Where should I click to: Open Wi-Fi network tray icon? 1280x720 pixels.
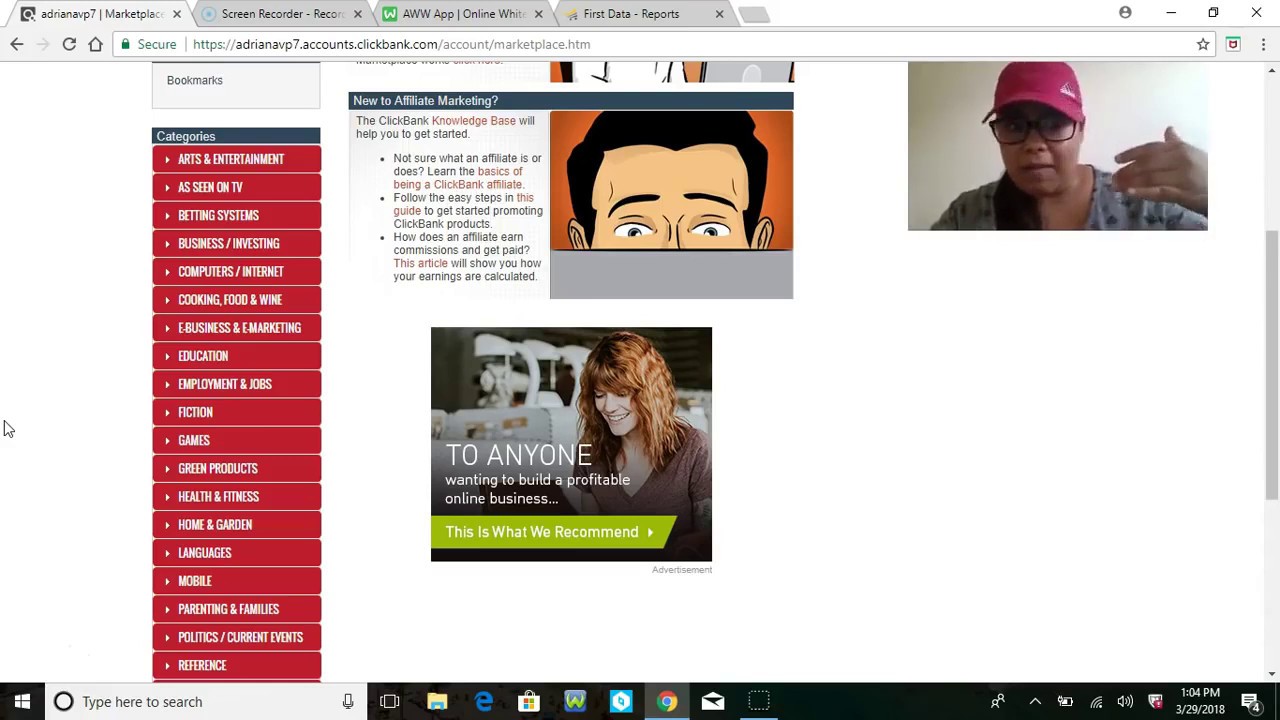1096,702
